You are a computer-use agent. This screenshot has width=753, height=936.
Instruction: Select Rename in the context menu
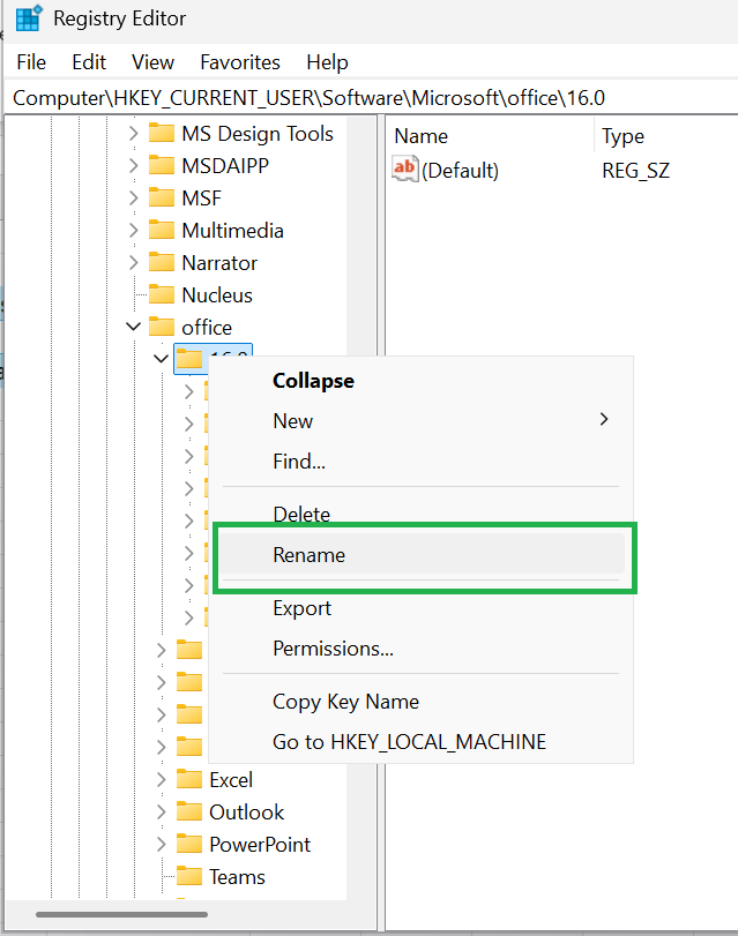pyautogui.click(x=421, y=555)
